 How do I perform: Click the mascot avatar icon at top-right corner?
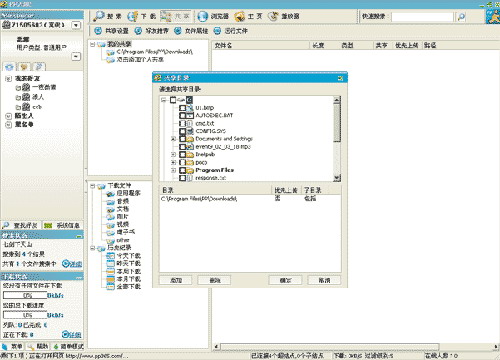click(492, 16)
